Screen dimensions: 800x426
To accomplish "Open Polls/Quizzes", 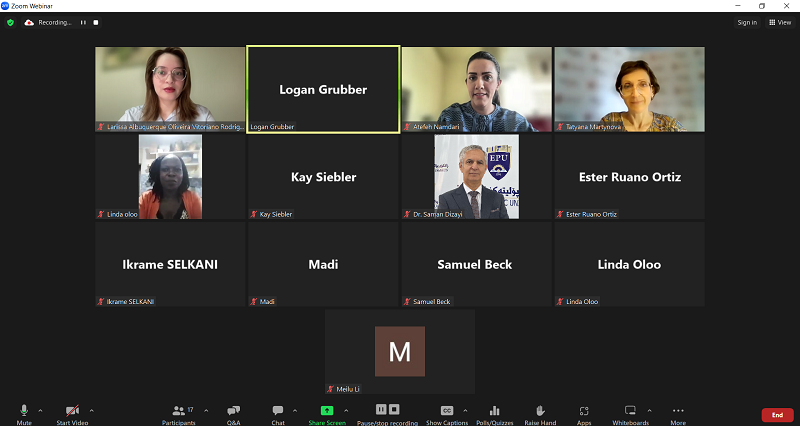I will [x=494, y=411].
